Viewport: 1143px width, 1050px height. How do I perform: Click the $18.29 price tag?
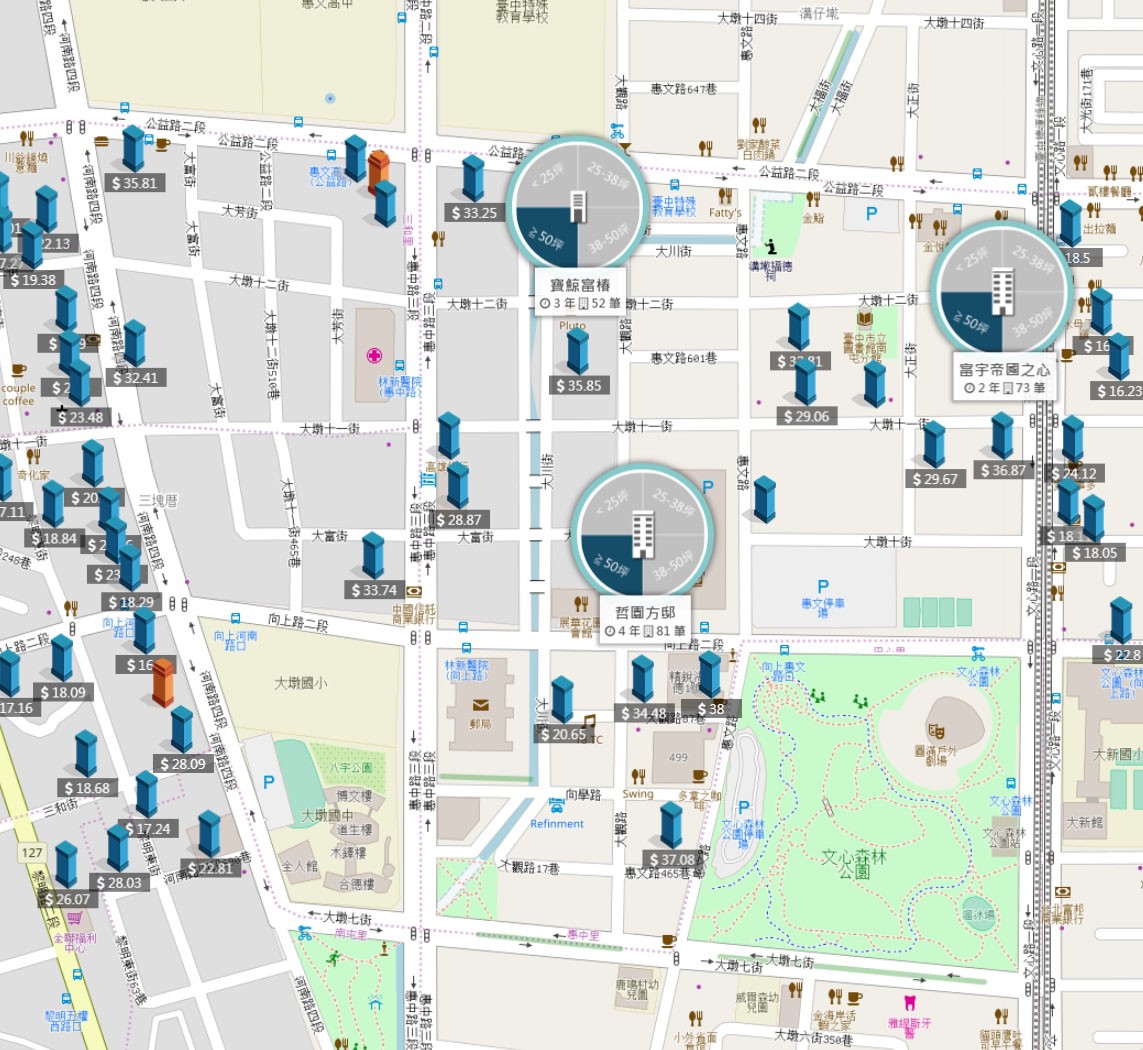coord(131,602)
